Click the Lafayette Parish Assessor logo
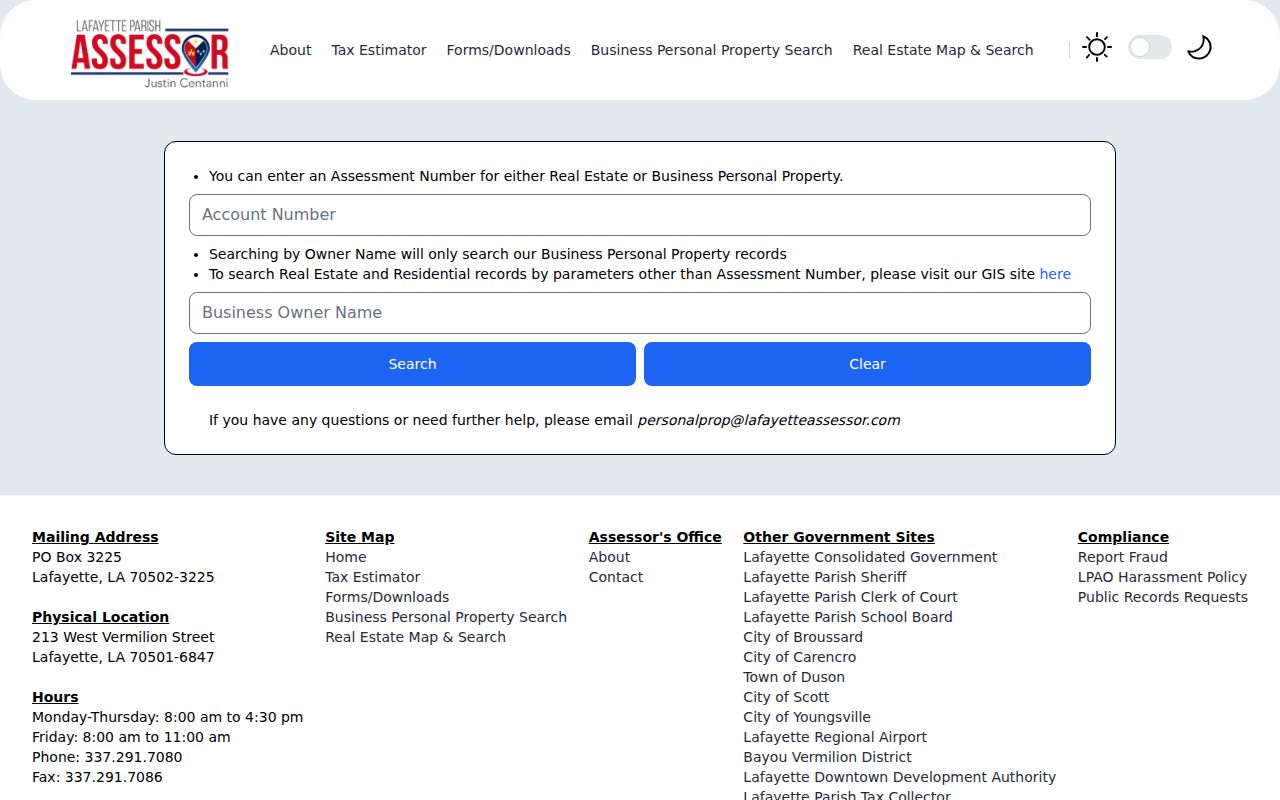 [150, 54]
